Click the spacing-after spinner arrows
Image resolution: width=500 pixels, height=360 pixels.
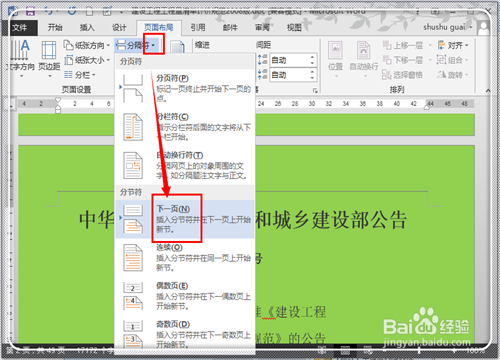[312, 75]
